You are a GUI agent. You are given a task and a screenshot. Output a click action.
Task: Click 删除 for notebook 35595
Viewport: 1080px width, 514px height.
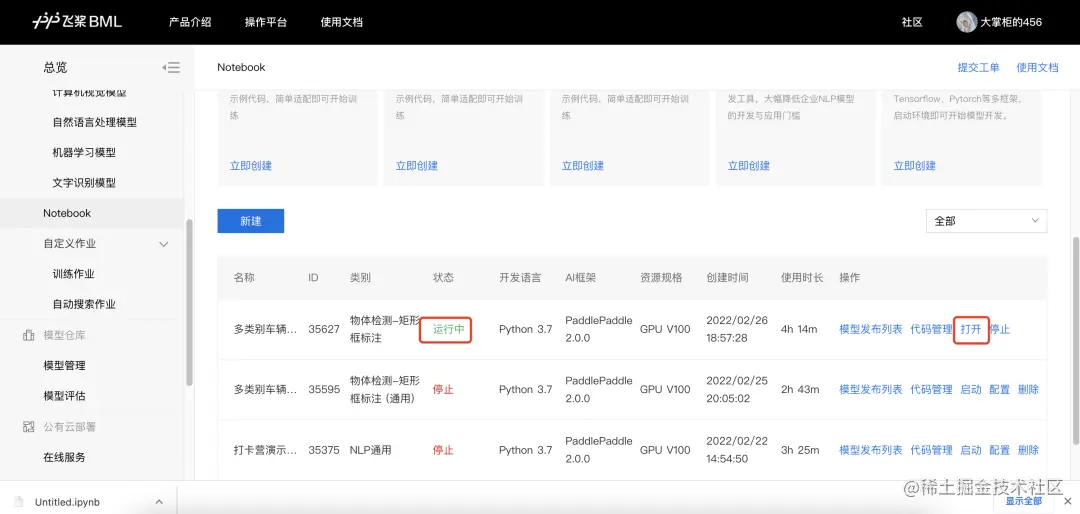point(1028,390)
